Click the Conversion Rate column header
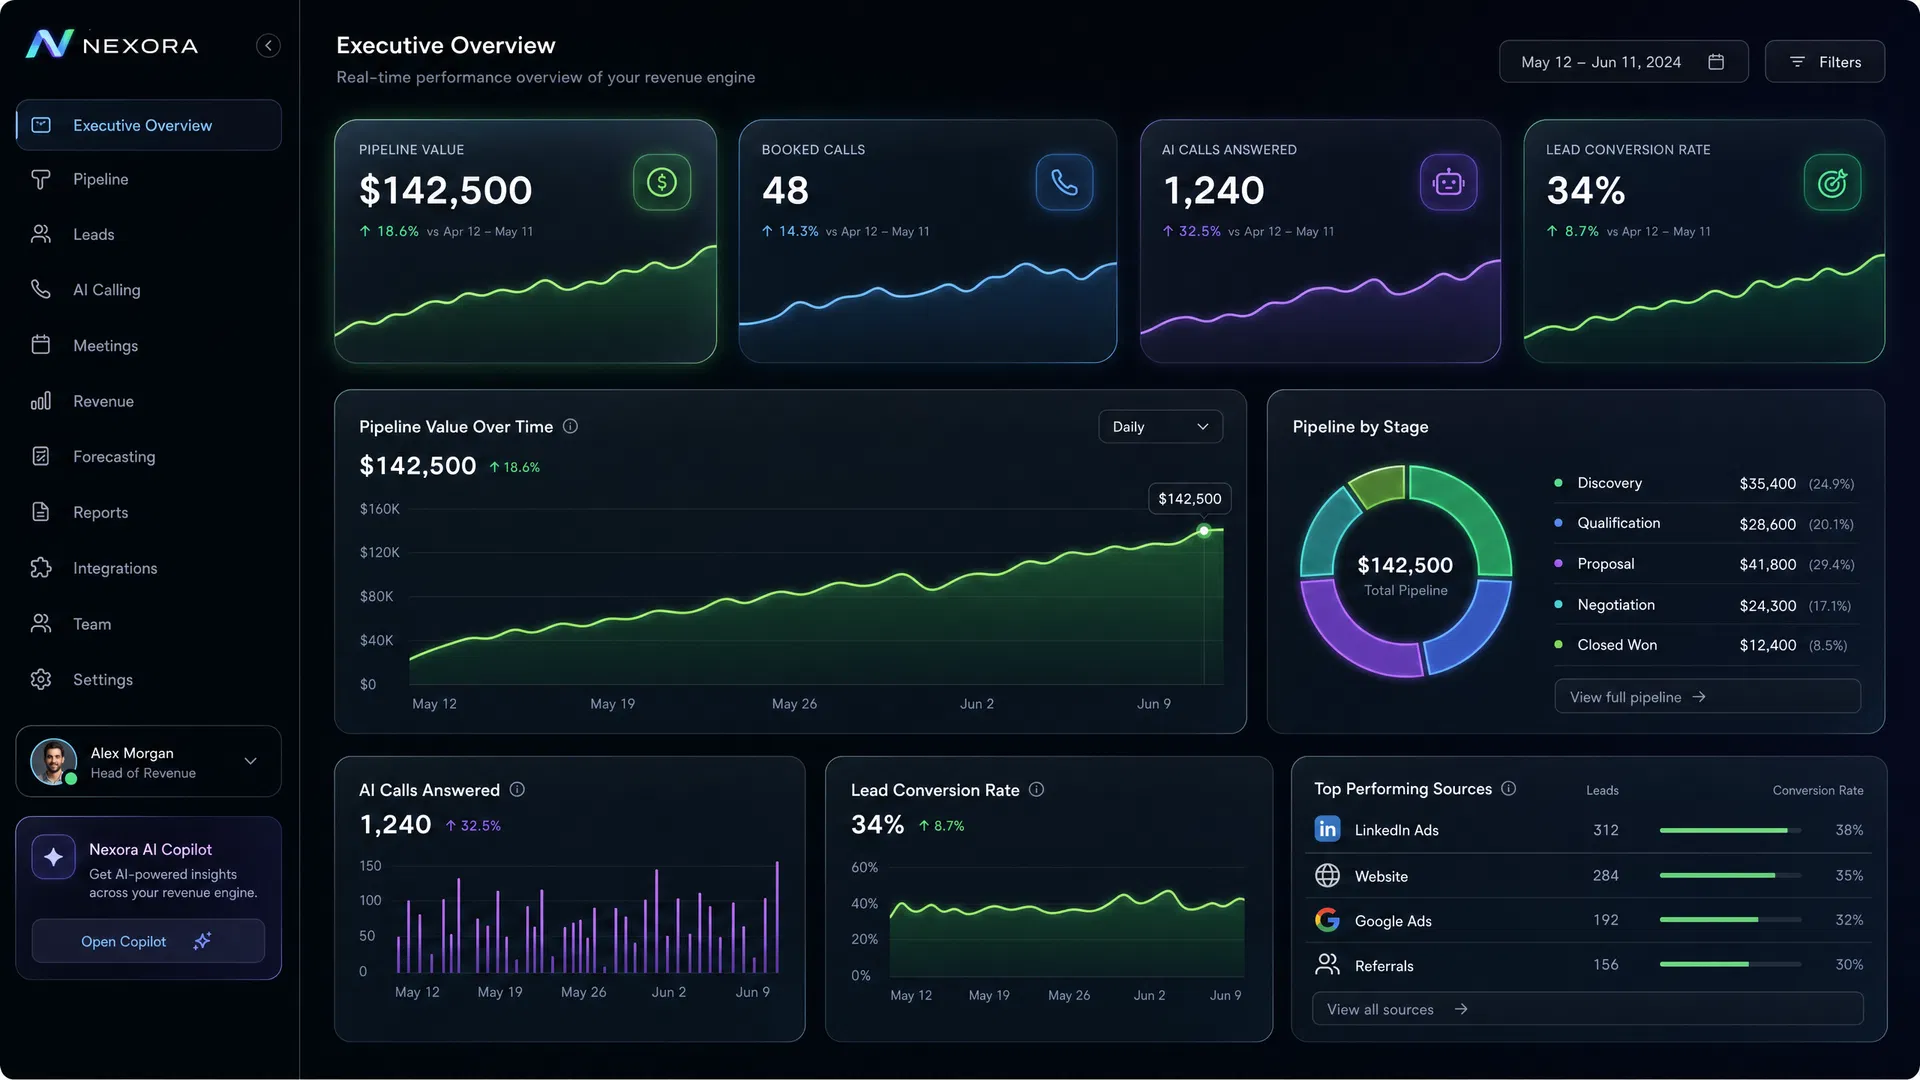The height and width of the screenshot is (1080, 1920). (x=1818, y=790)
